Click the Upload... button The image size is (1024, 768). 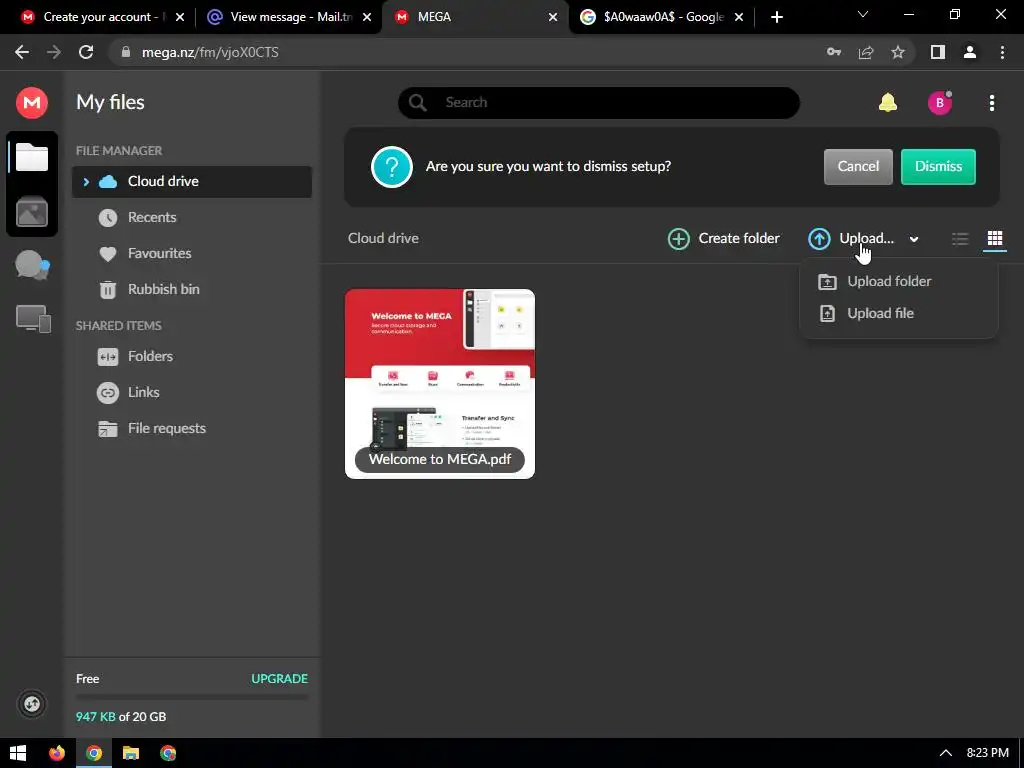(x=851, y=238)
